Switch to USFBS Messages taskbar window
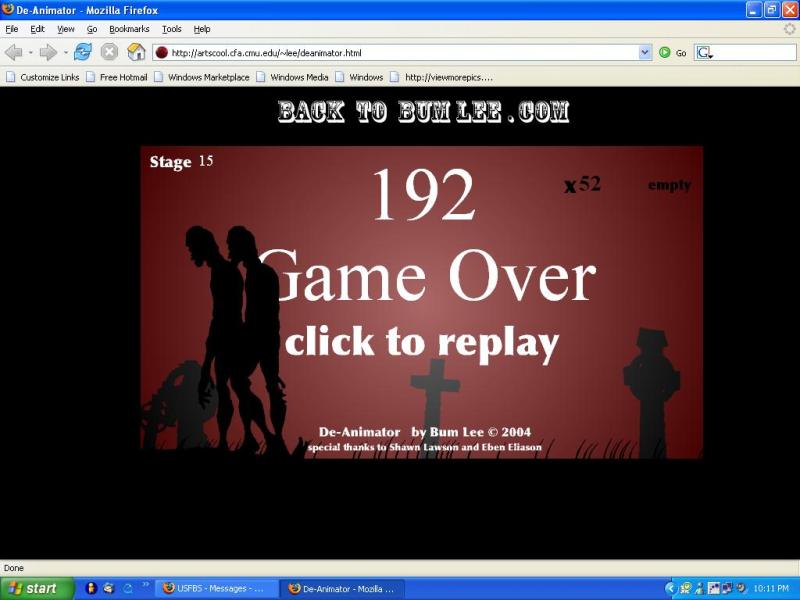 [x=216, y=588]
